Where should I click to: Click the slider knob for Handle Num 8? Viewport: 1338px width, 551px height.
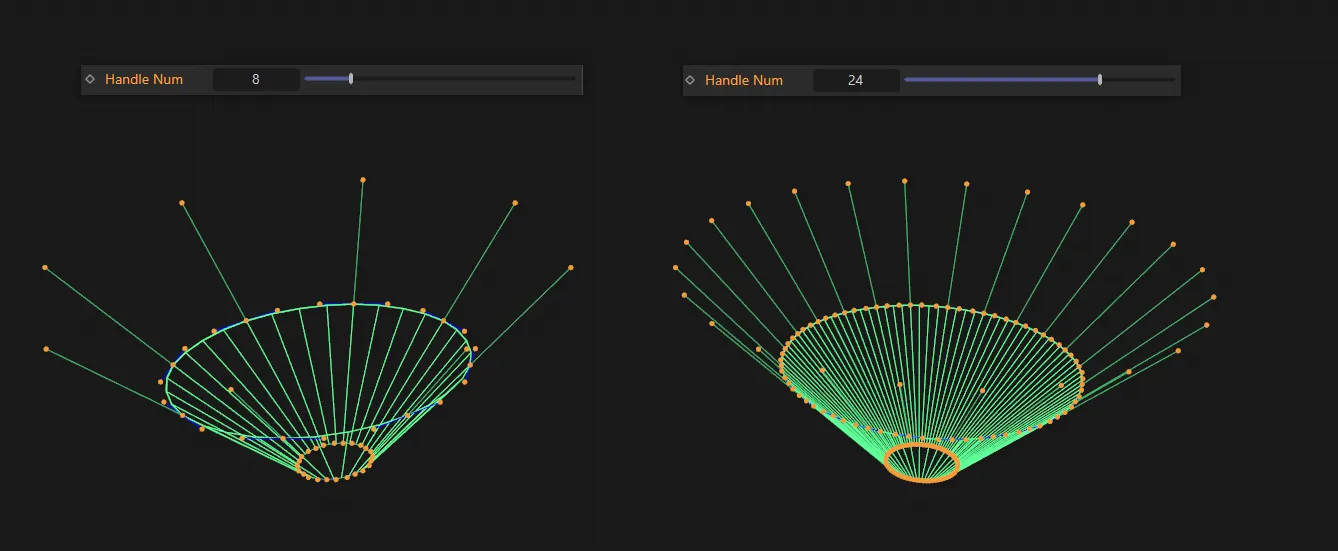351,79
